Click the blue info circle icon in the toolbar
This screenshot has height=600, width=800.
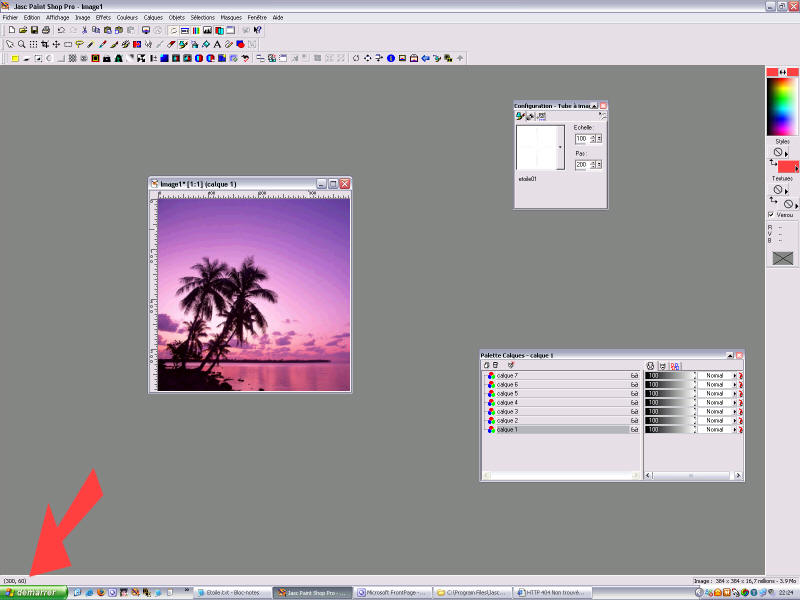(391, 58)
